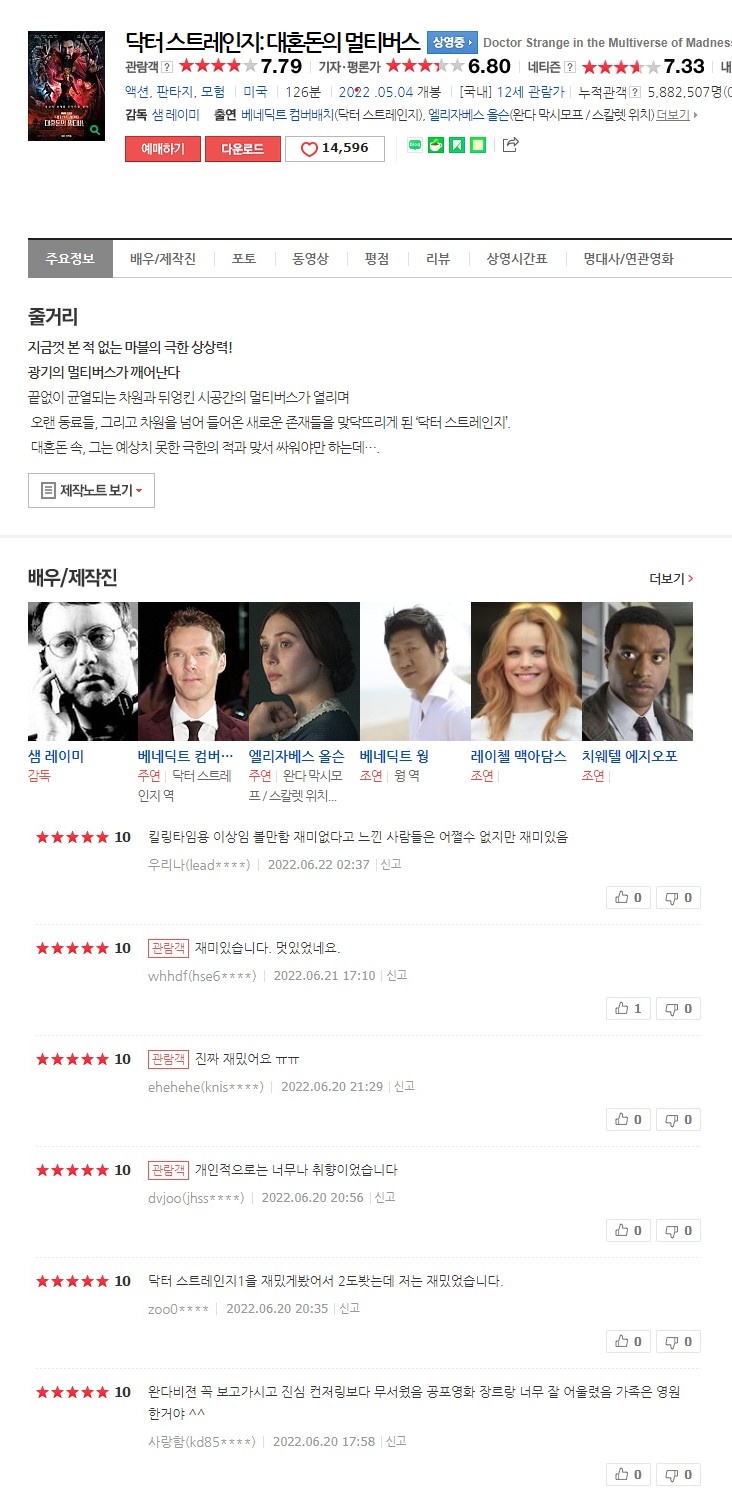The width and height of the screenshot is (732, 1495).
Task: Thumbs-down the 우리나 review
Action: click(678, 897)
